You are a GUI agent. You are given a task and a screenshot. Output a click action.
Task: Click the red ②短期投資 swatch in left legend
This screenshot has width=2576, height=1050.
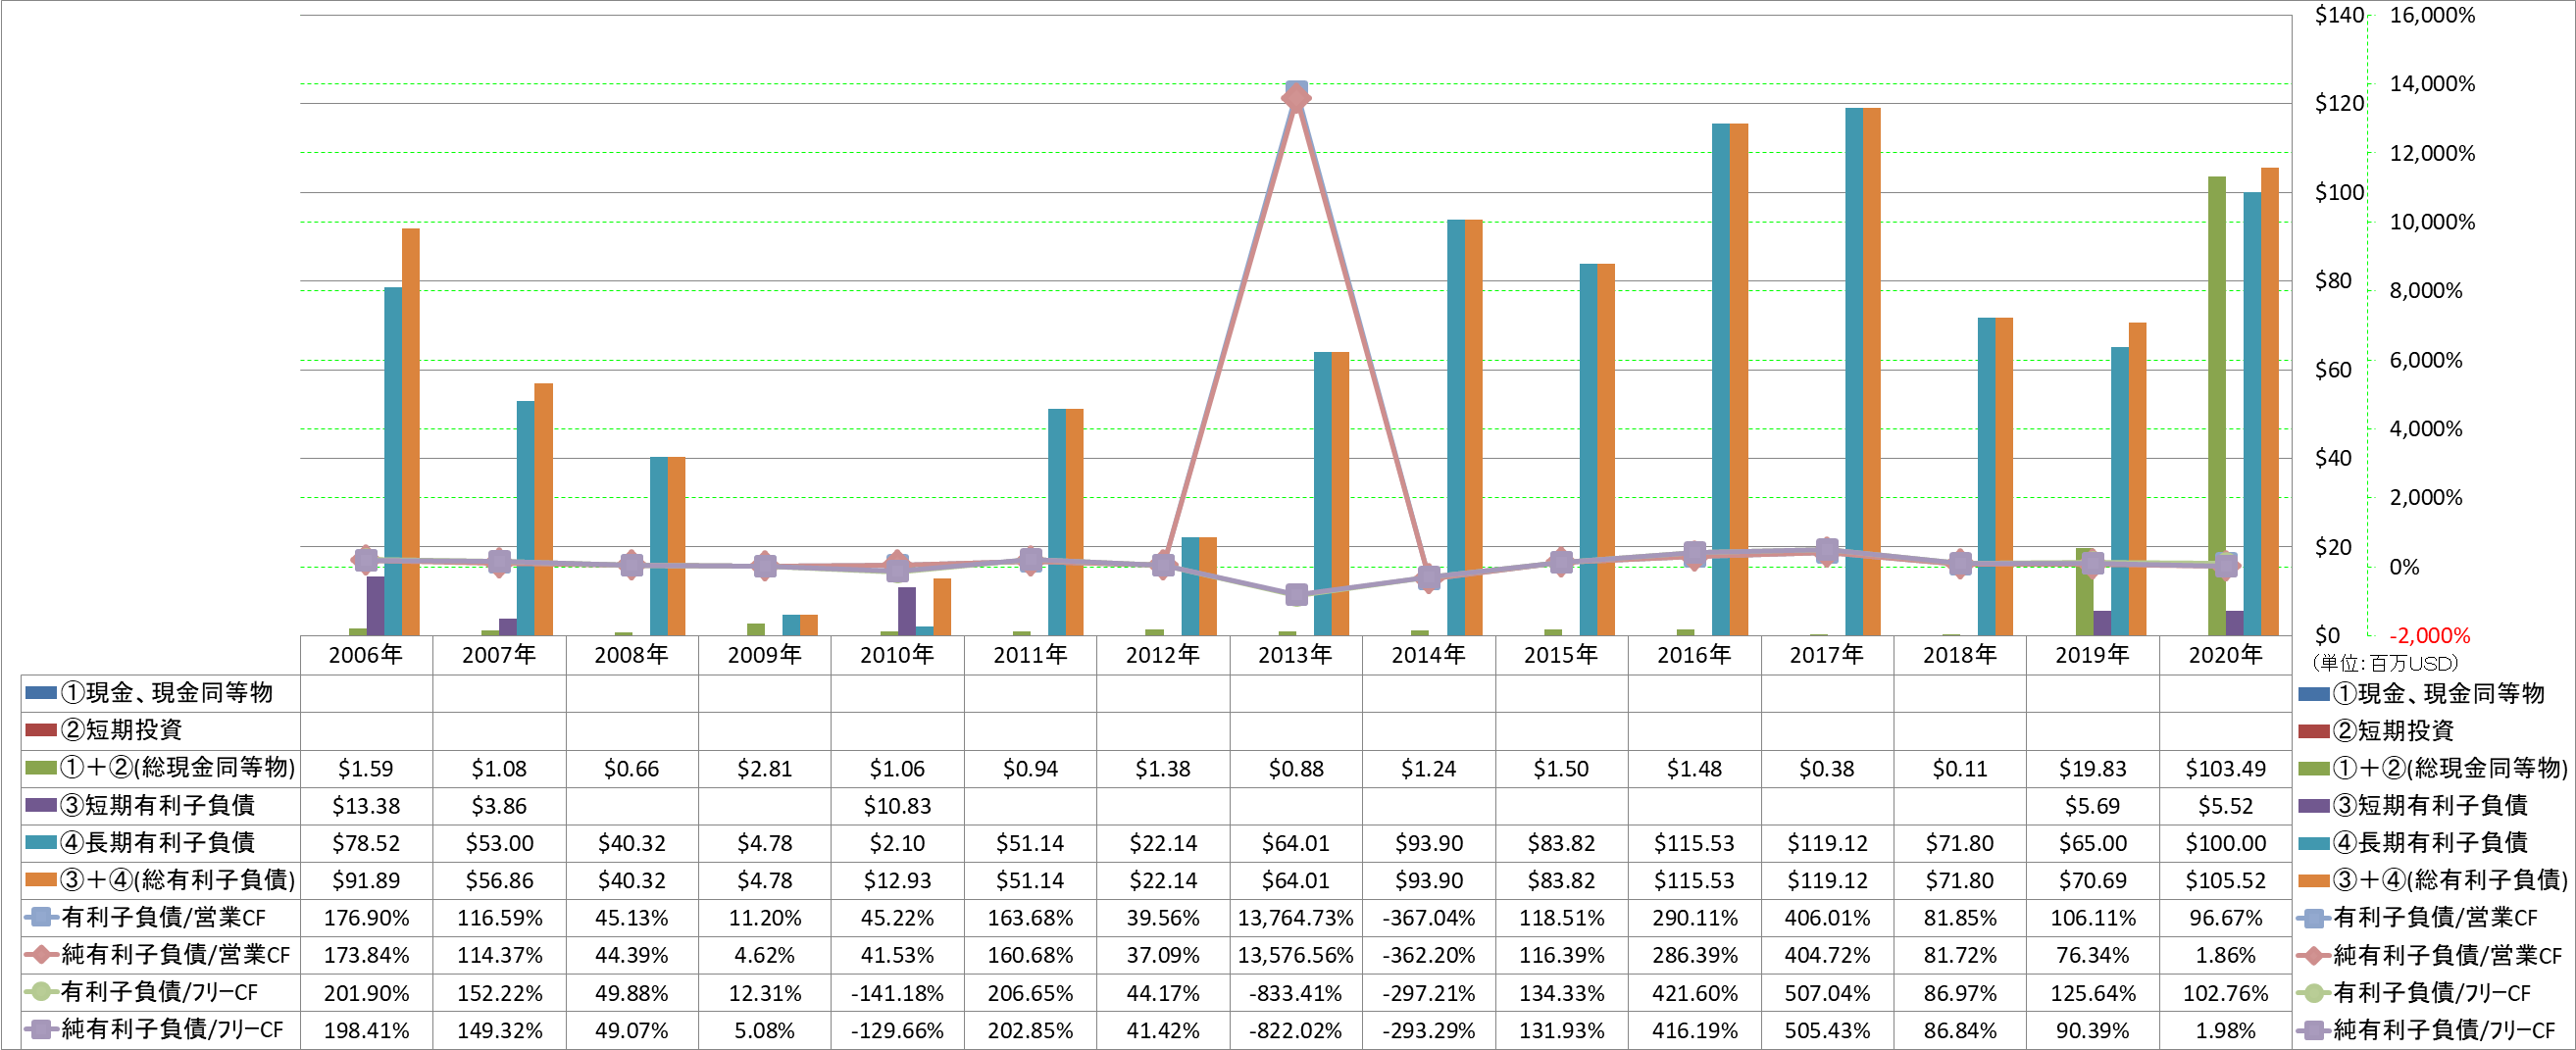41,729
